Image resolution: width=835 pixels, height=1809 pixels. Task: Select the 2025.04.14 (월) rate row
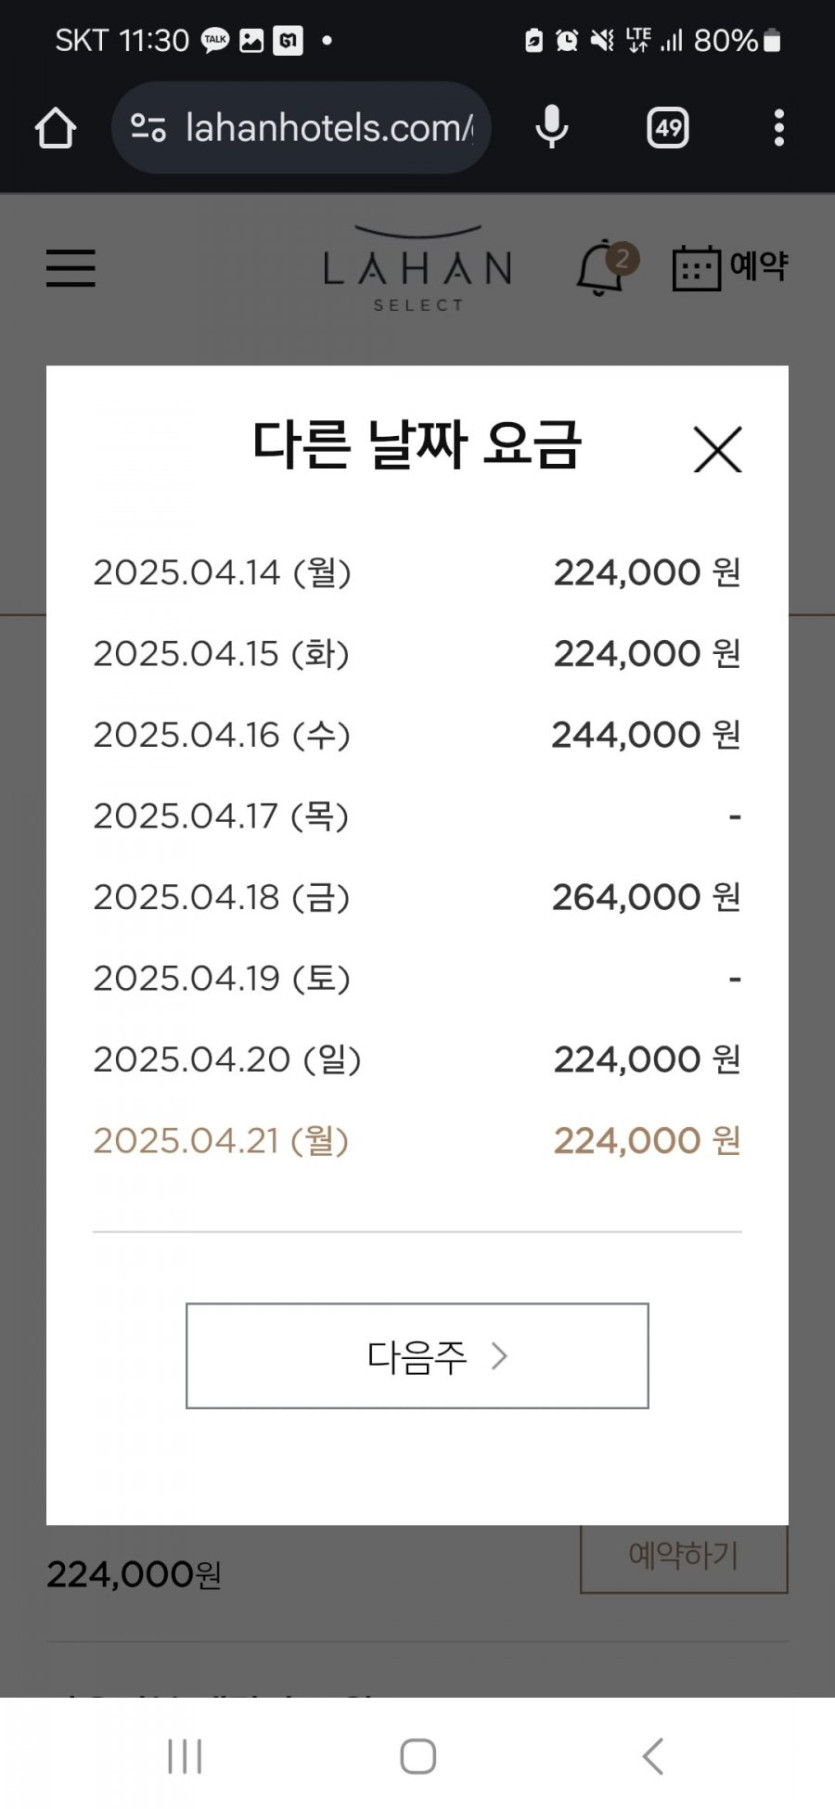tap(417, 573)
